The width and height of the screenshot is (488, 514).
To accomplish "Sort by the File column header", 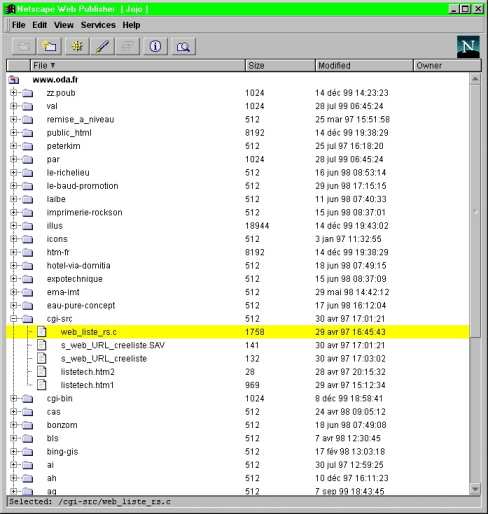I will 138,66.
